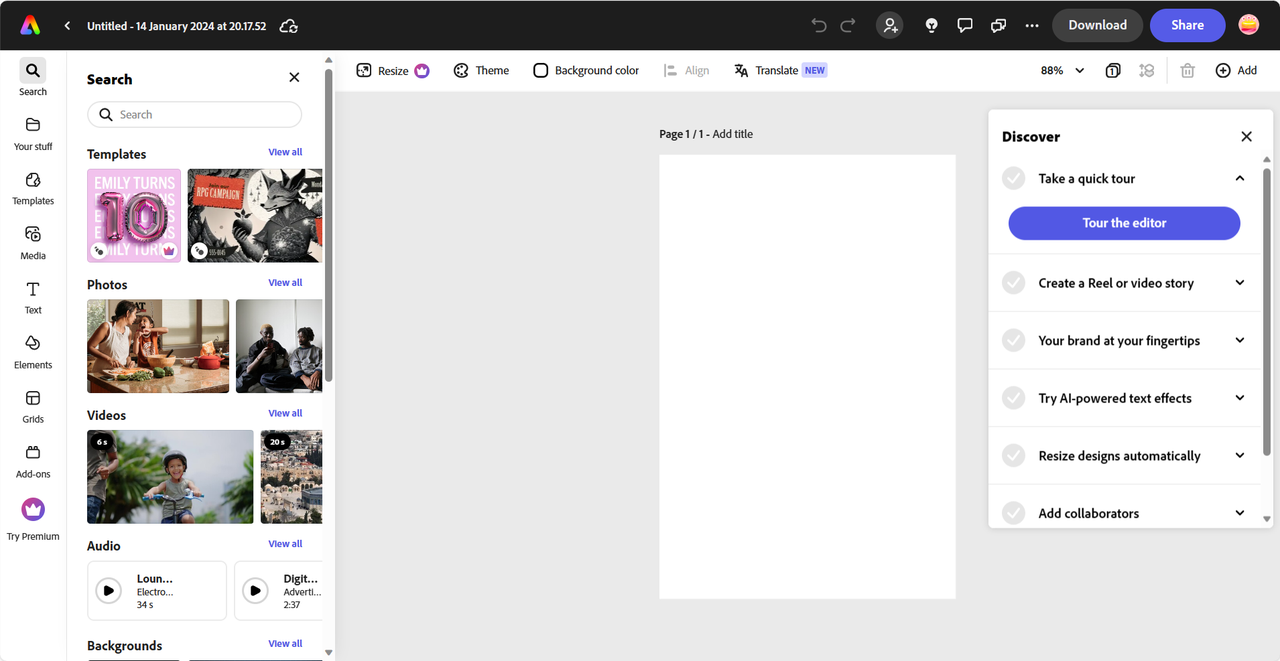This screenshot has height=661, width=1280.
Task: Toggle checkmark for Create a Reel
Action: pos(1014,283)
